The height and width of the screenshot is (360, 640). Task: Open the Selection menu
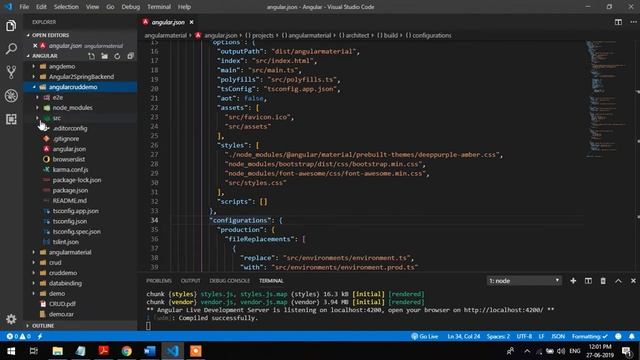tap(66, 7)
